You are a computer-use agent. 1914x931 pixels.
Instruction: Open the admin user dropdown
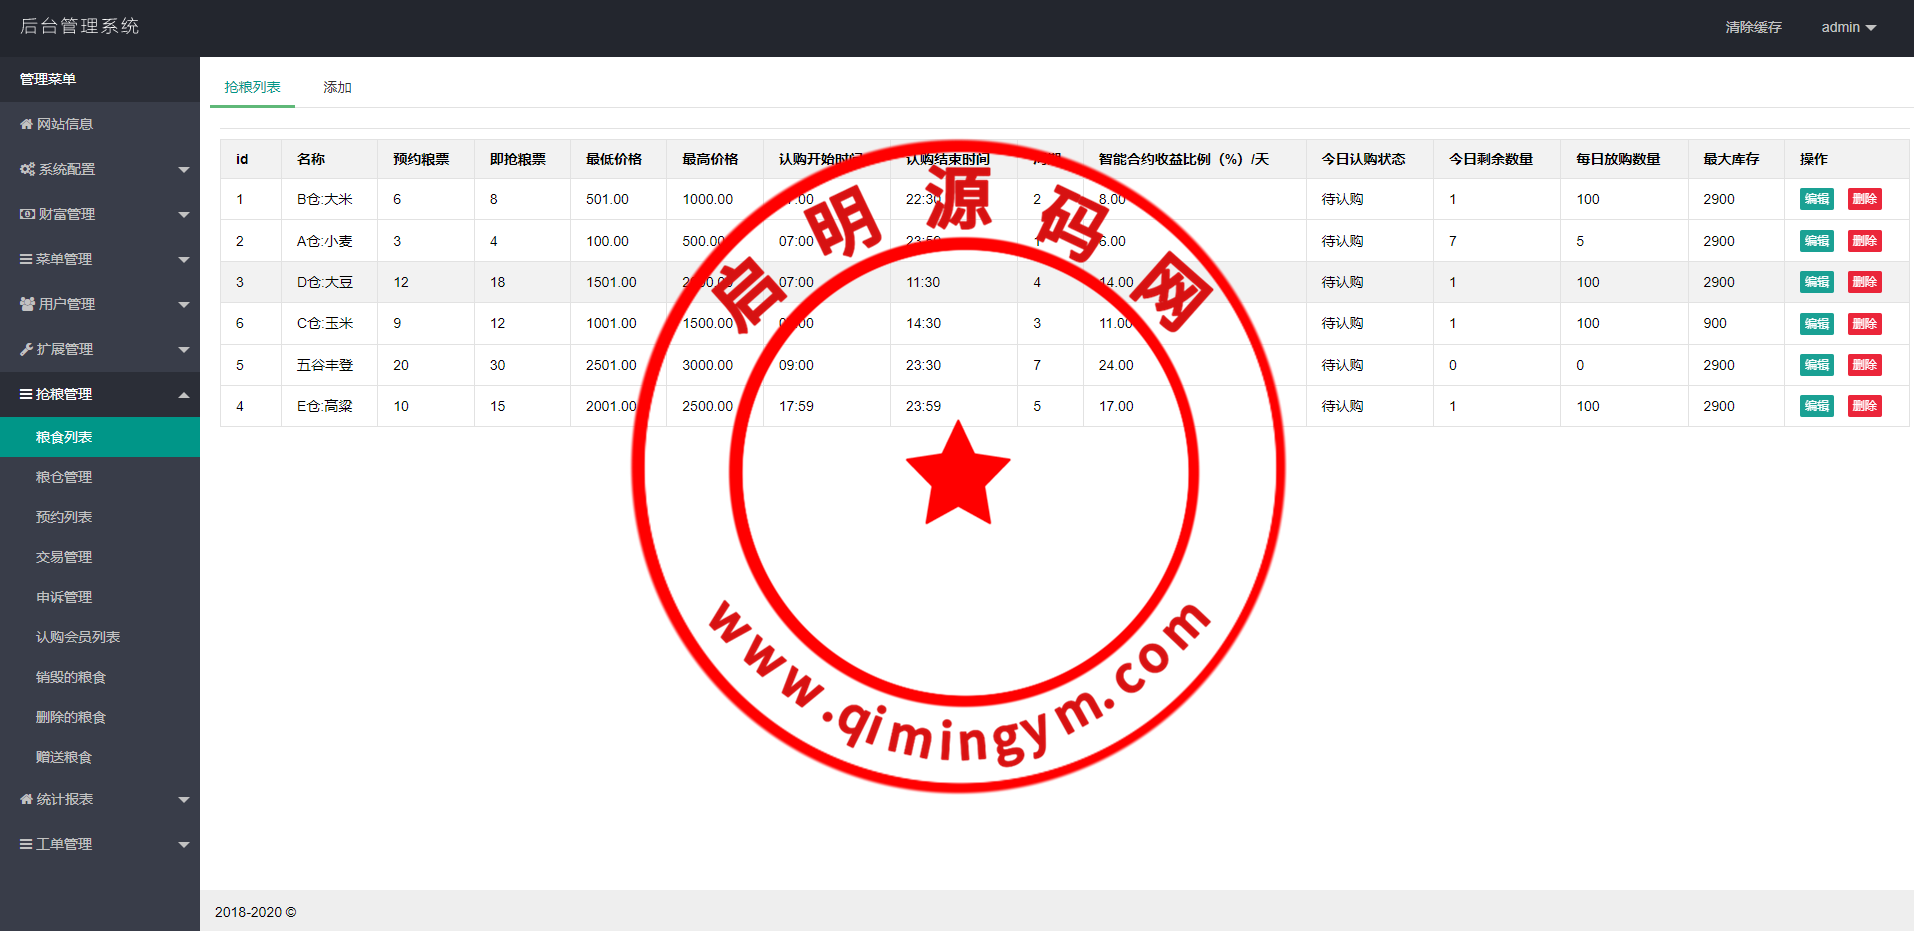click(x=1847, y=27)
